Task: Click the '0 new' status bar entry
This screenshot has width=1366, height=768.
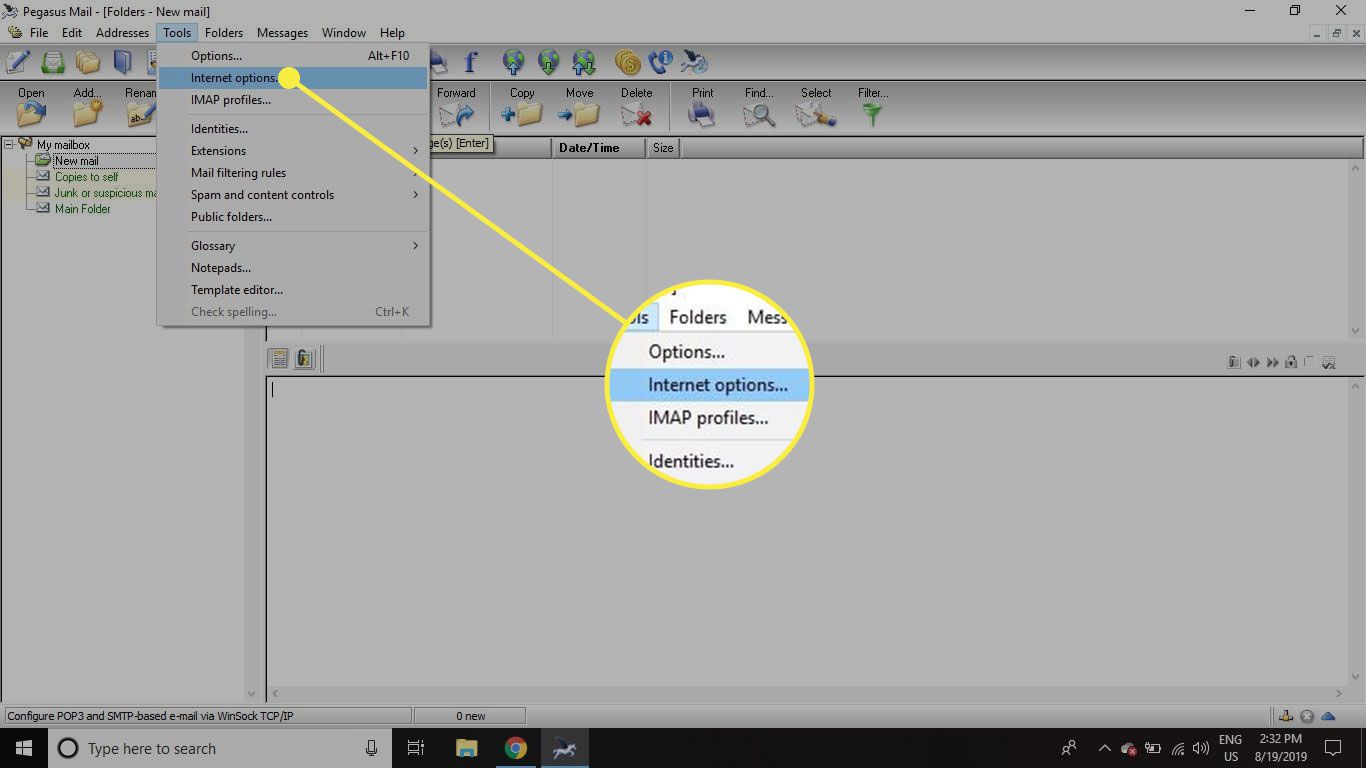Action: [x=470, y=716]
